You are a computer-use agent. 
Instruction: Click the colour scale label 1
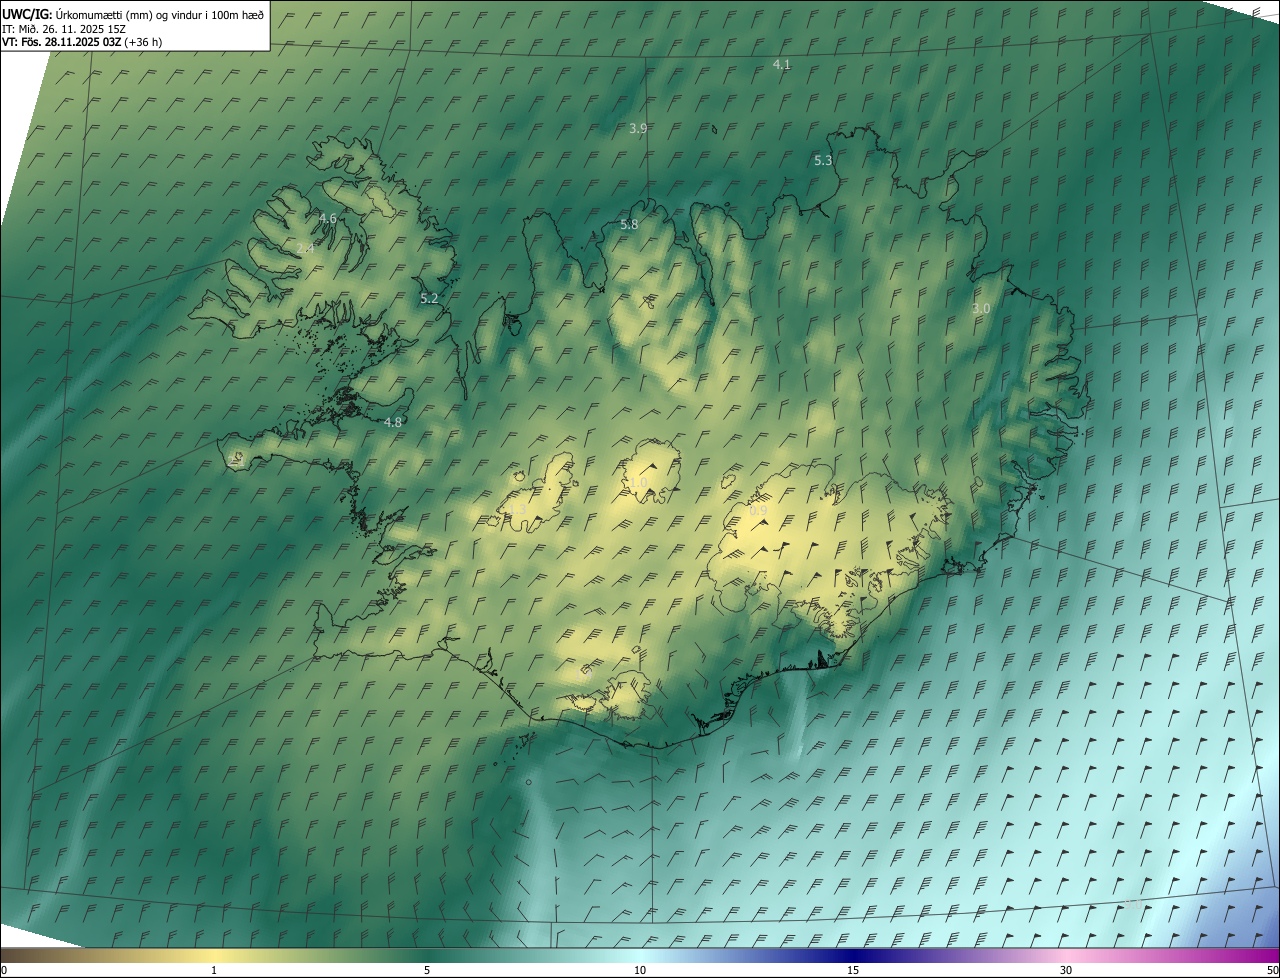click(214, 970)
